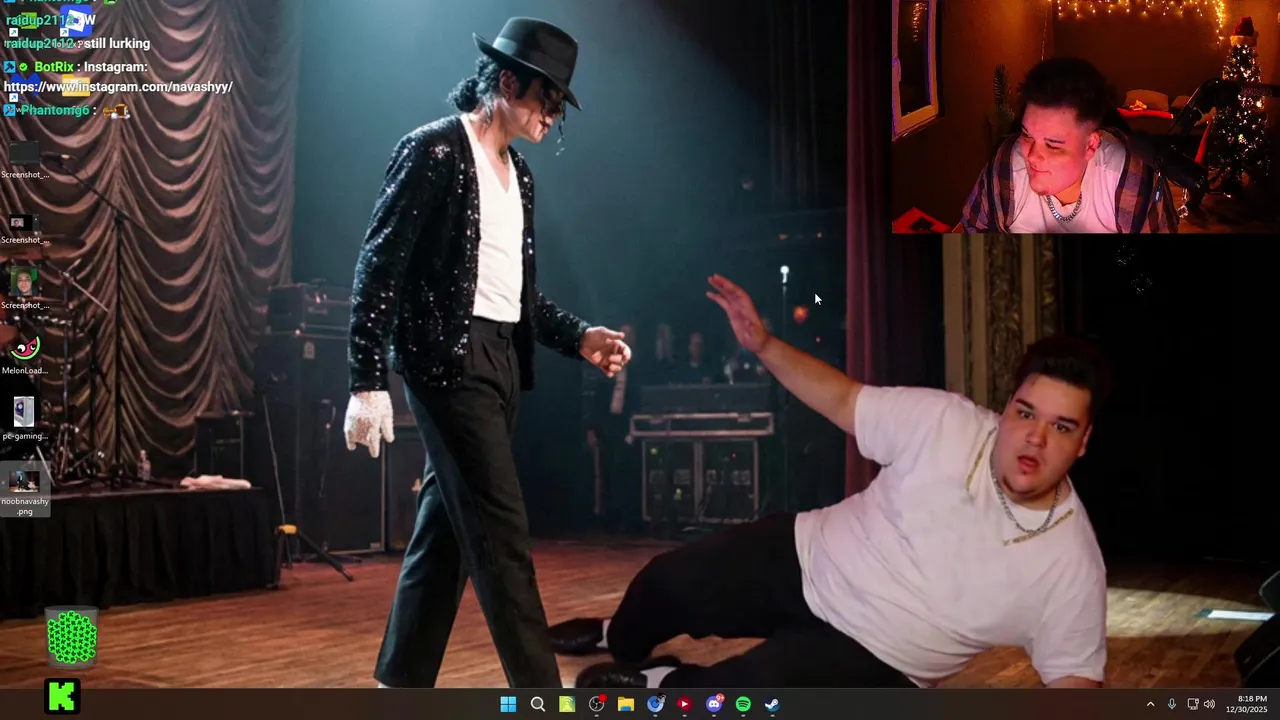Show hidden system tray icons
This screenshot has height=720, width=1280.
click(x=1150, y=704)
